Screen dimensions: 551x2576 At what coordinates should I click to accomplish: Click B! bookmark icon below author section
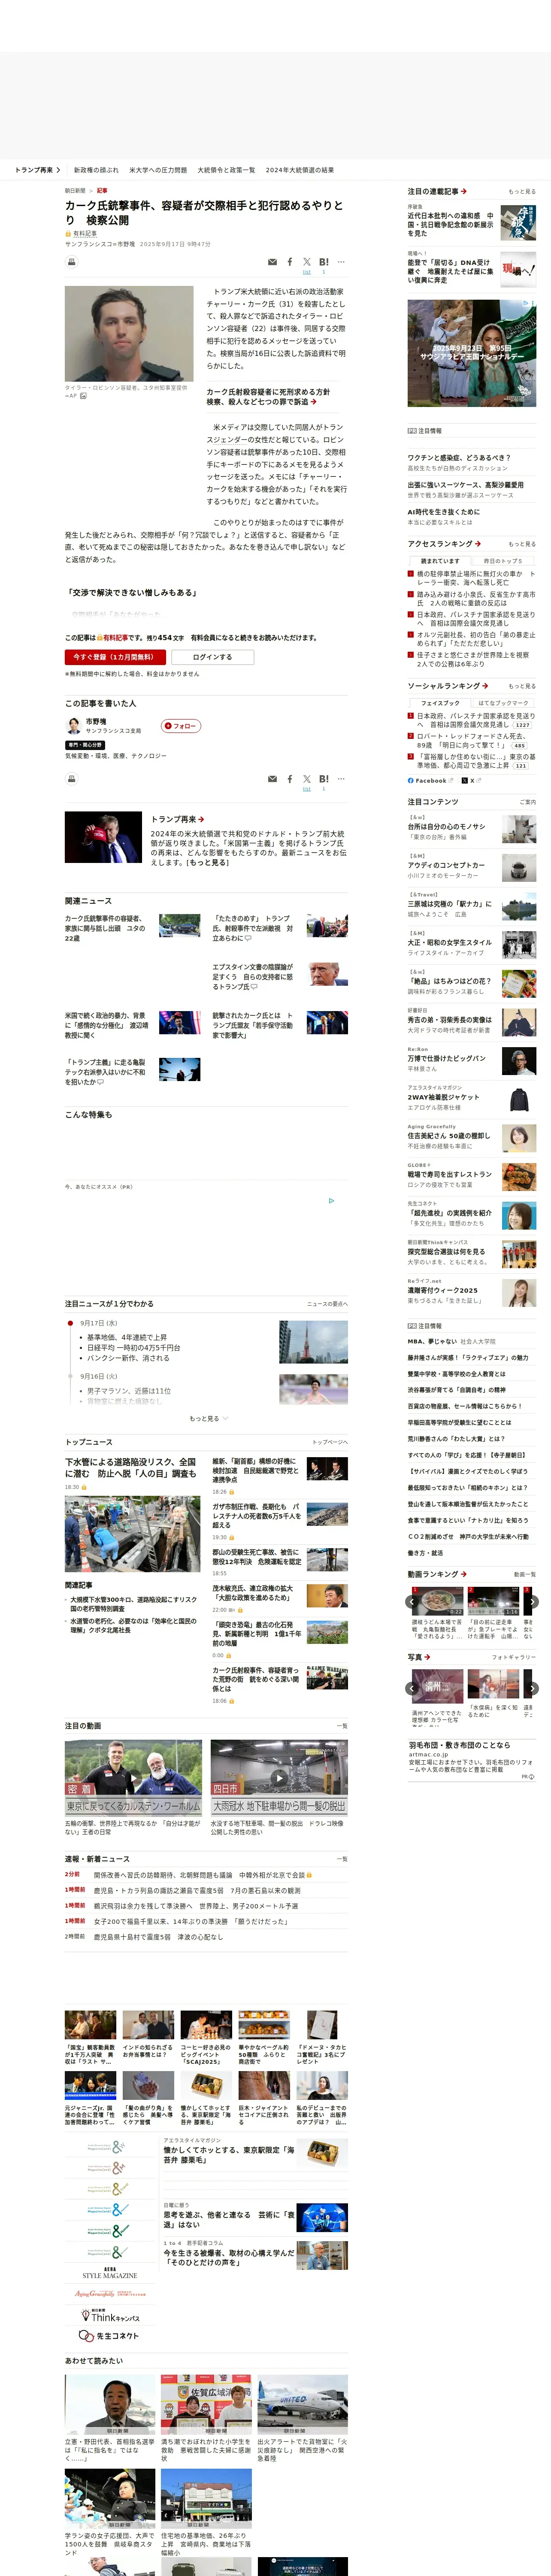click(x=324, y=779)
